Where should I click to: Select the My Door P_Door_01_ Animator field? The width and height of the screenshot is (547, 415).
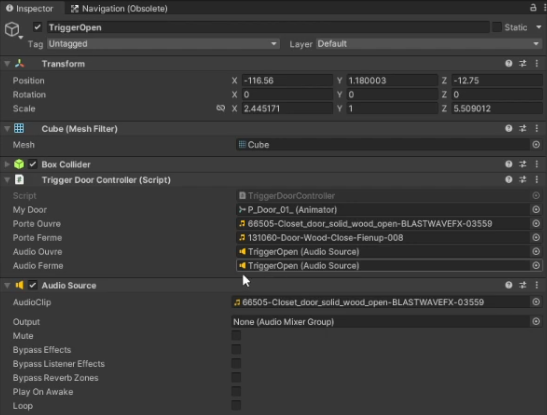click(x=383, y=210)
